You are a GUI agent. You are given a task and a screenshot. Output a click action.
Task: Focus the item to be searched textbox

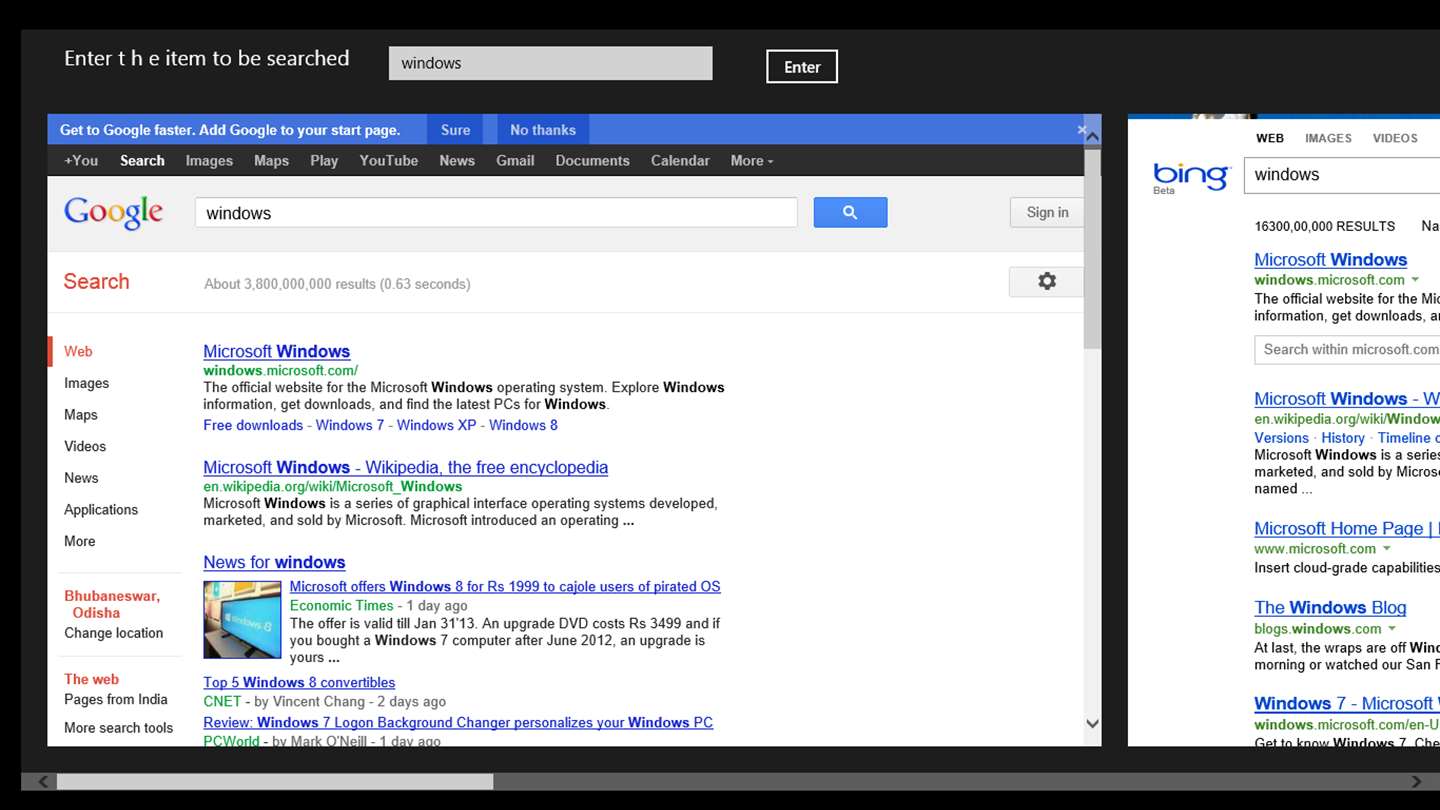point(550,63)
